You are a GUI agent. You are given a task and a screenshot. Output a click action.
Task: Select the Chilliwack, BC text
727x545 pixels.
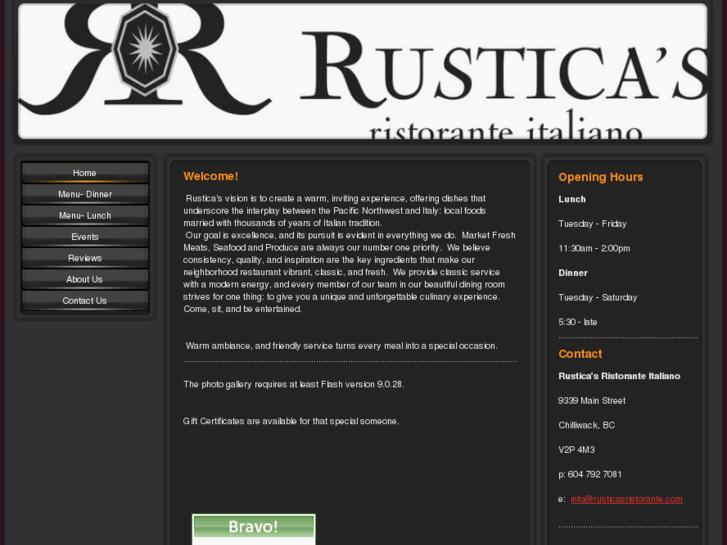(587, 425)
